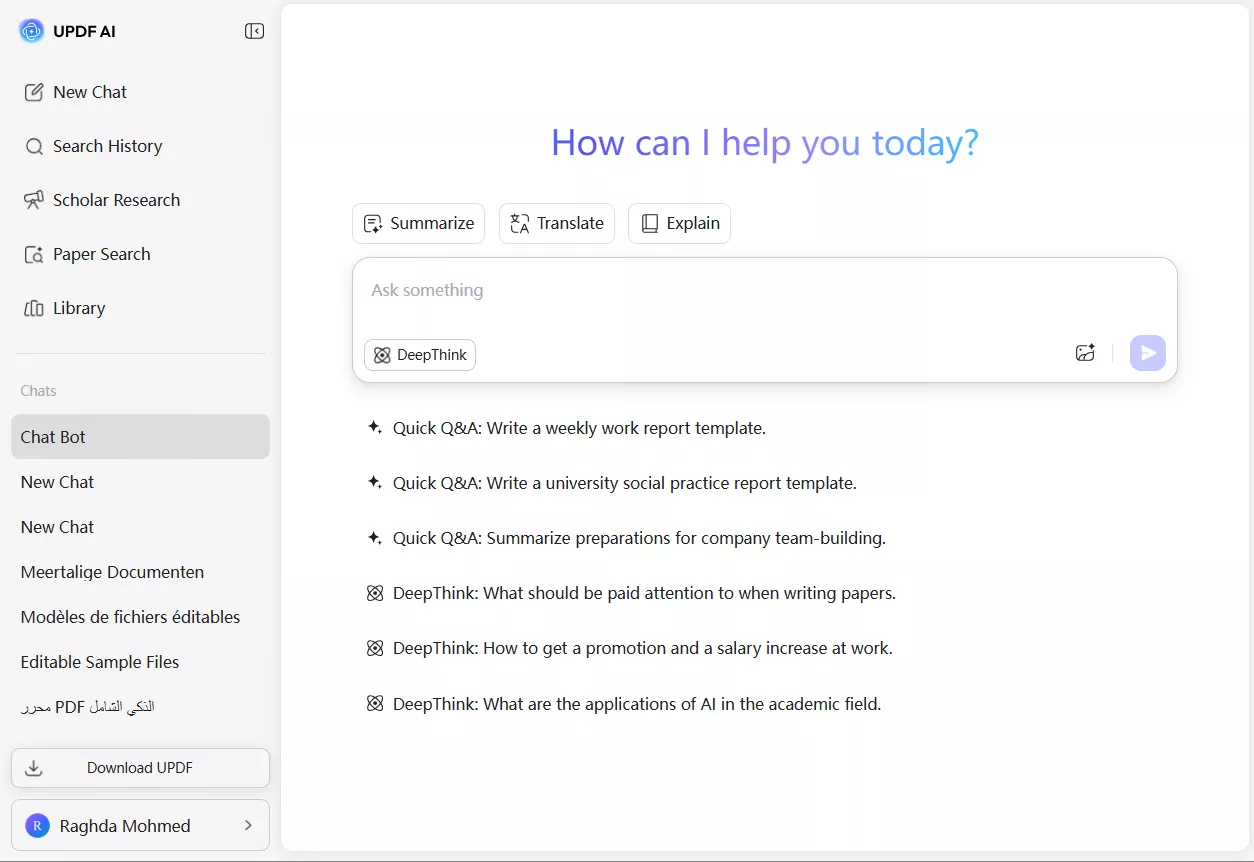
Task: Click the image upload icon
Action: click(1085, 353)
